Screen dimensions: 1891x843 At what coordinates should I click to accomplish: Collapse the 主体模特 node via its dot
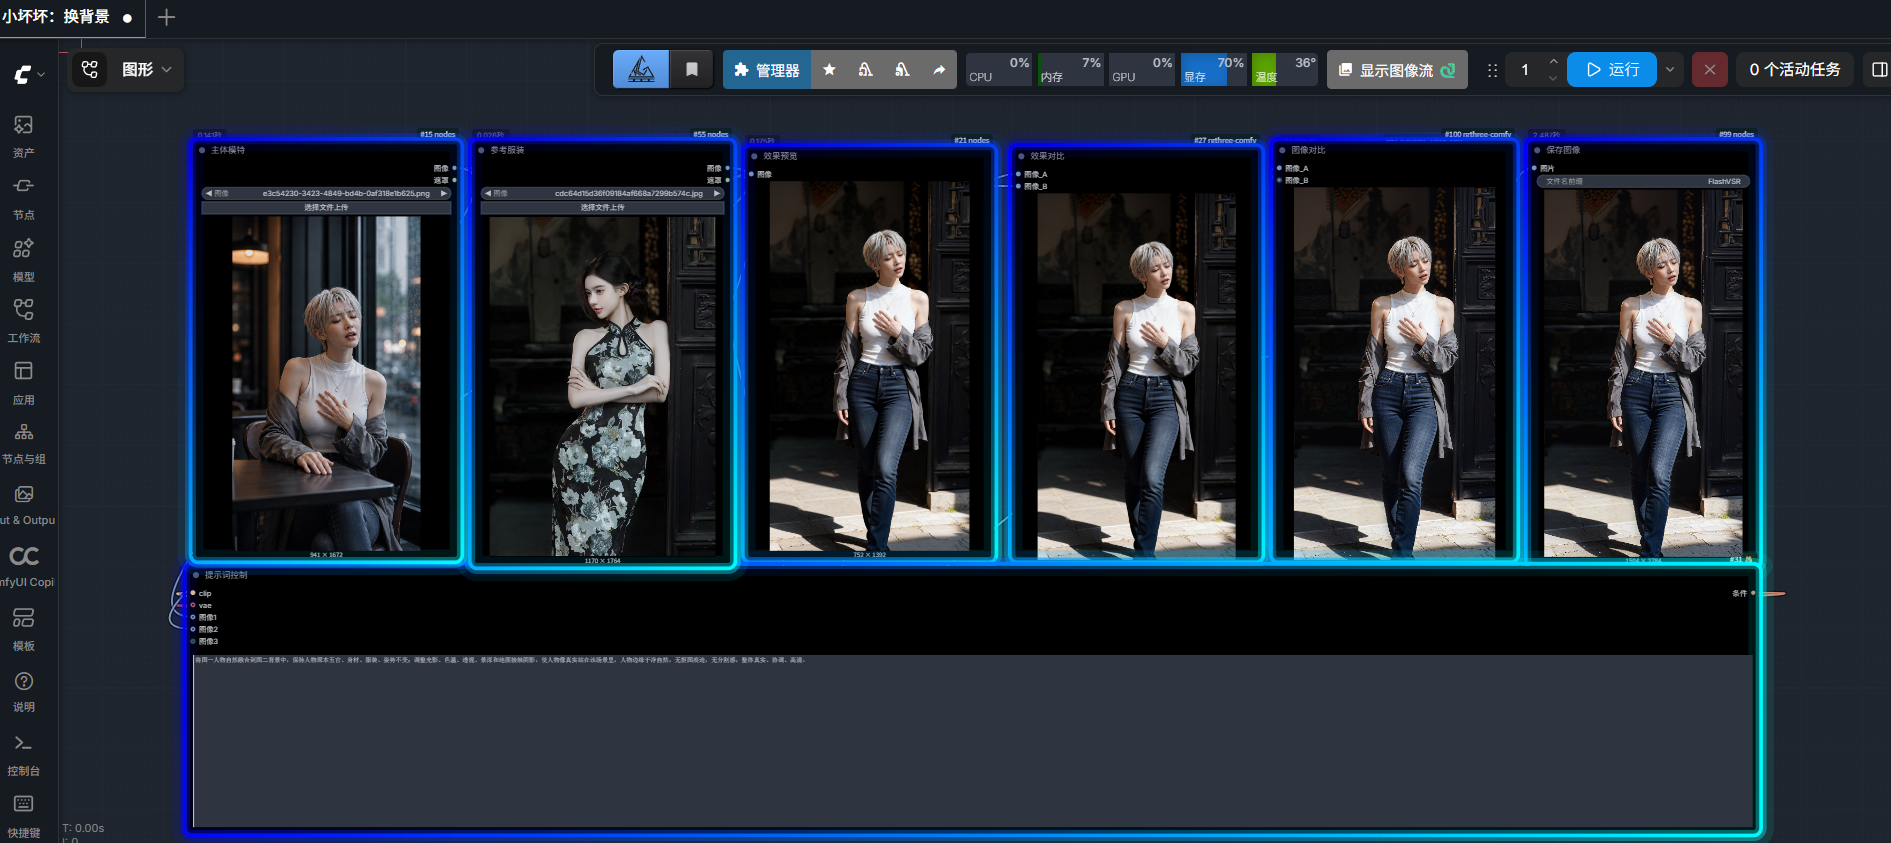coord(202,151)
